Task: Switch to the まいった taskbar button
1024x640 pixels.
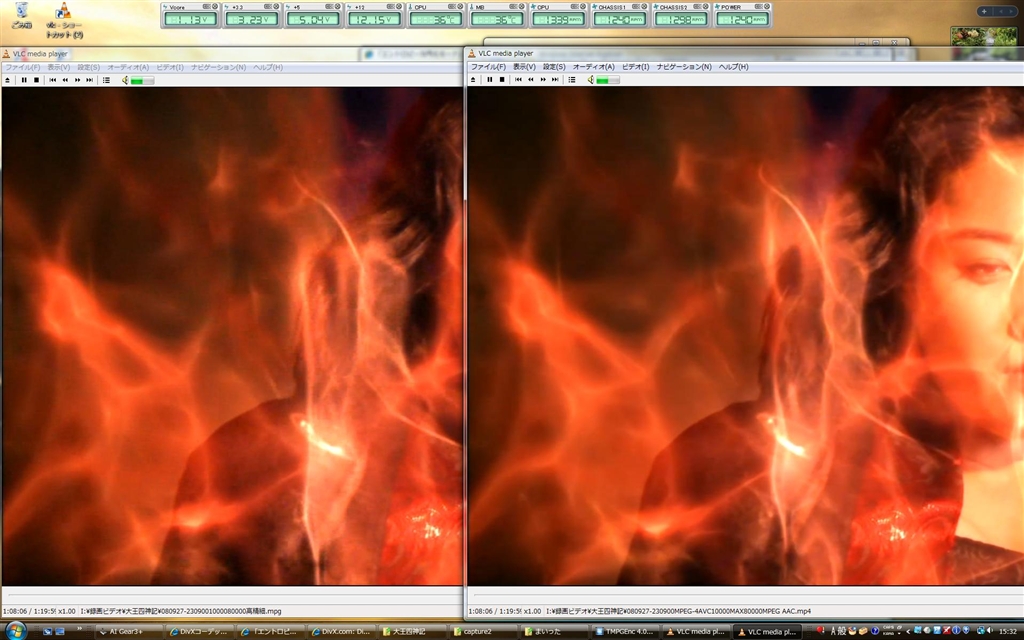Action: click(554, 632)
